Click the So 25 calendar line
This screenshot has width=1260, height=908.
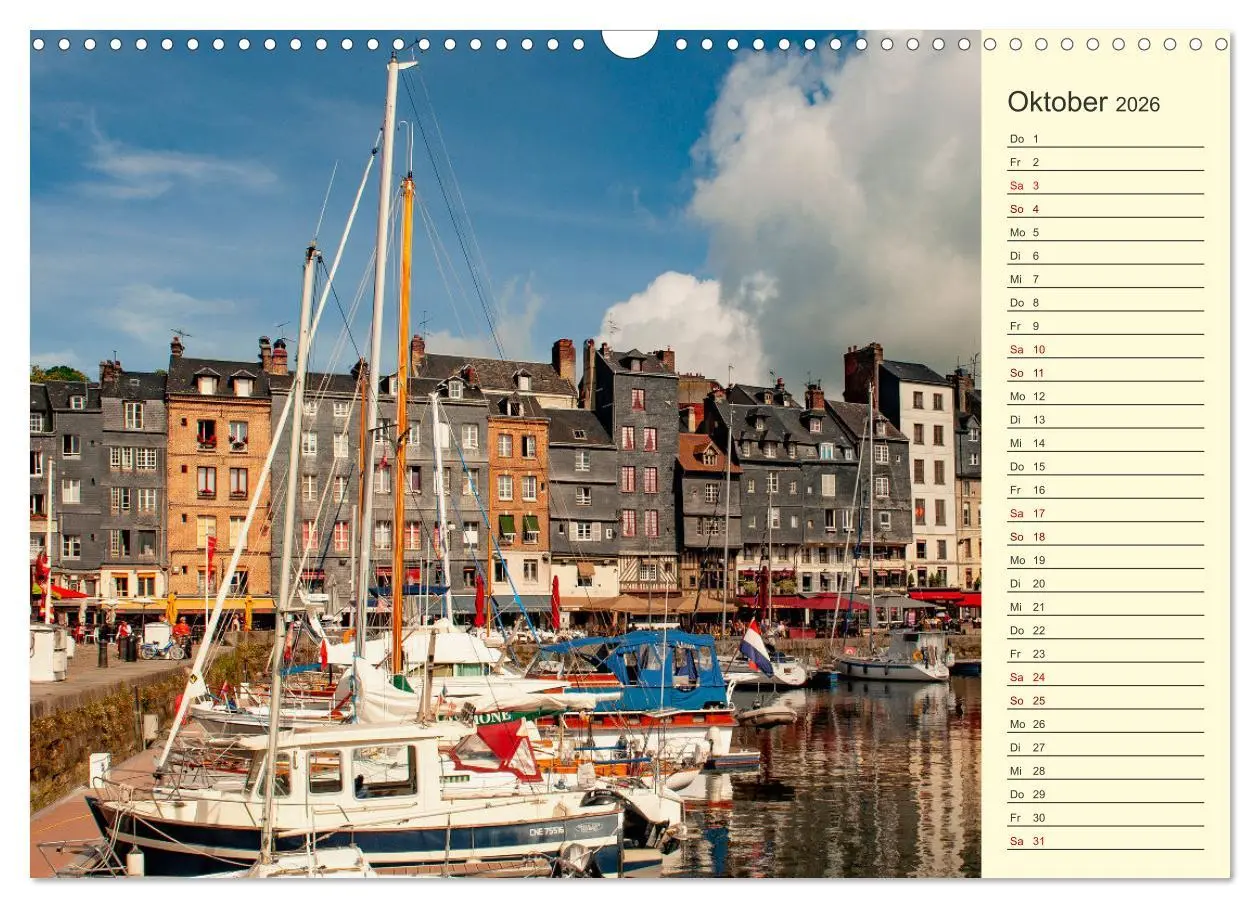(1105, 701)
